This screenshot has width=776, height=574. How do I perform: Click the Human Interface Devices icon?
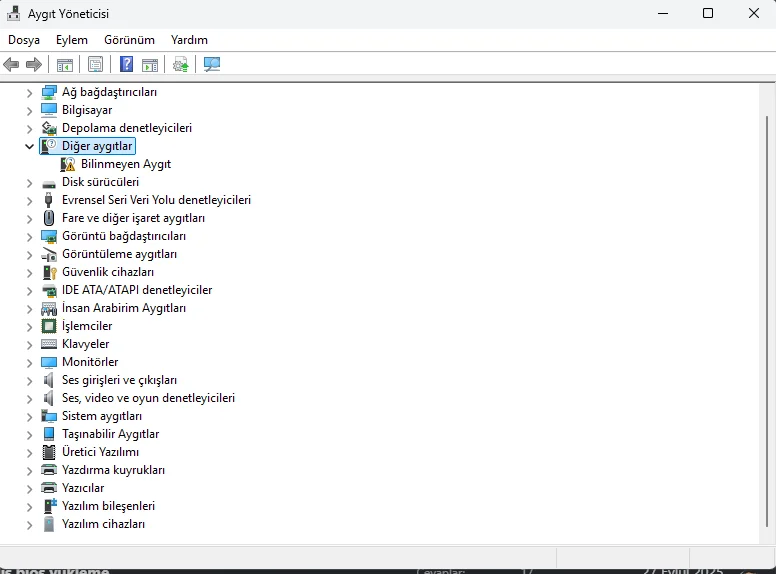pos(49,309)
